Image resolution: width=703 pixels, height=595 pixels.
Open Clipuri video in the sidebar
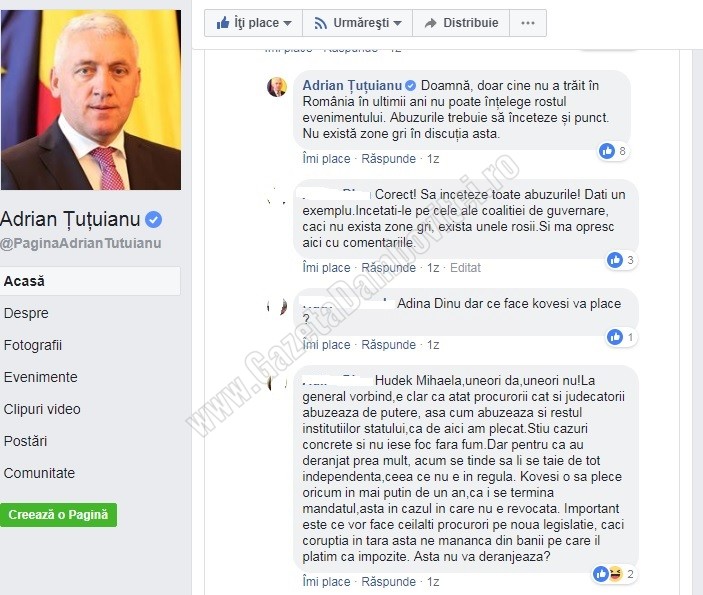[42, 409]
